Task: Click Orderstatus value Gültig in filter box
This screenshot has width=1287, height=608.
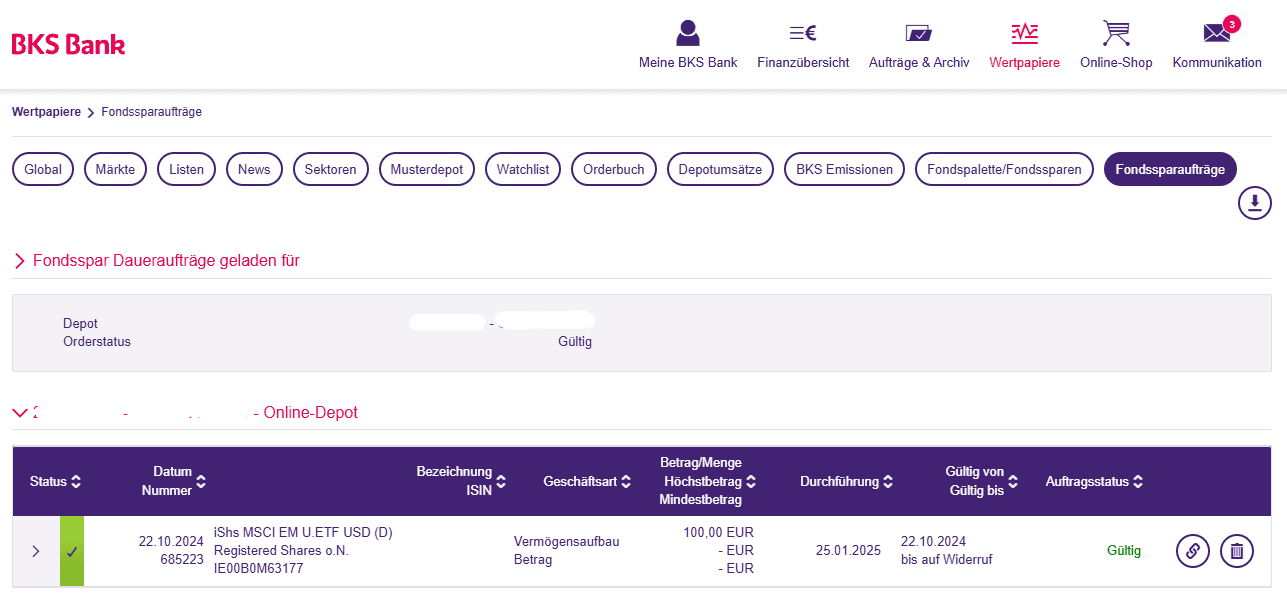Action: pyautogui.click(x=575, y=342)
